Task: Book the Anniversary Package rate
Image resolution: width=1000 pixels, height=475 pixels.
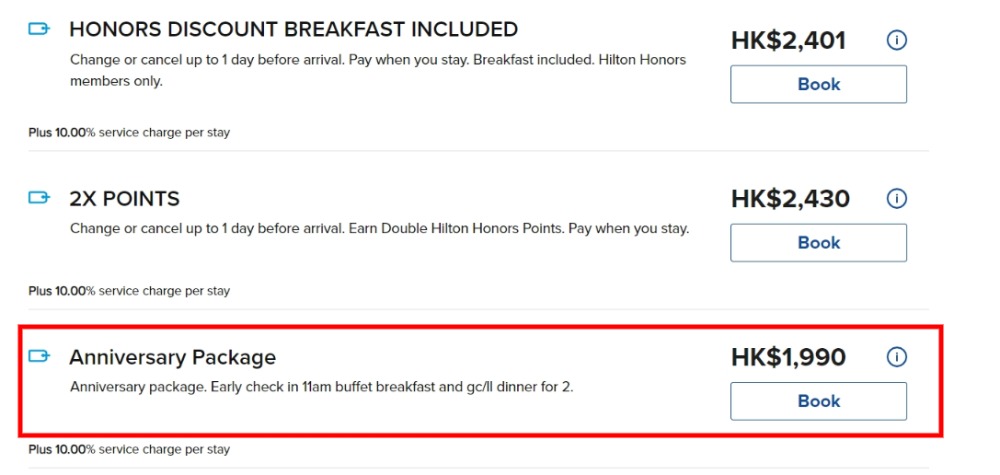Action: click(x=818, y=401)
